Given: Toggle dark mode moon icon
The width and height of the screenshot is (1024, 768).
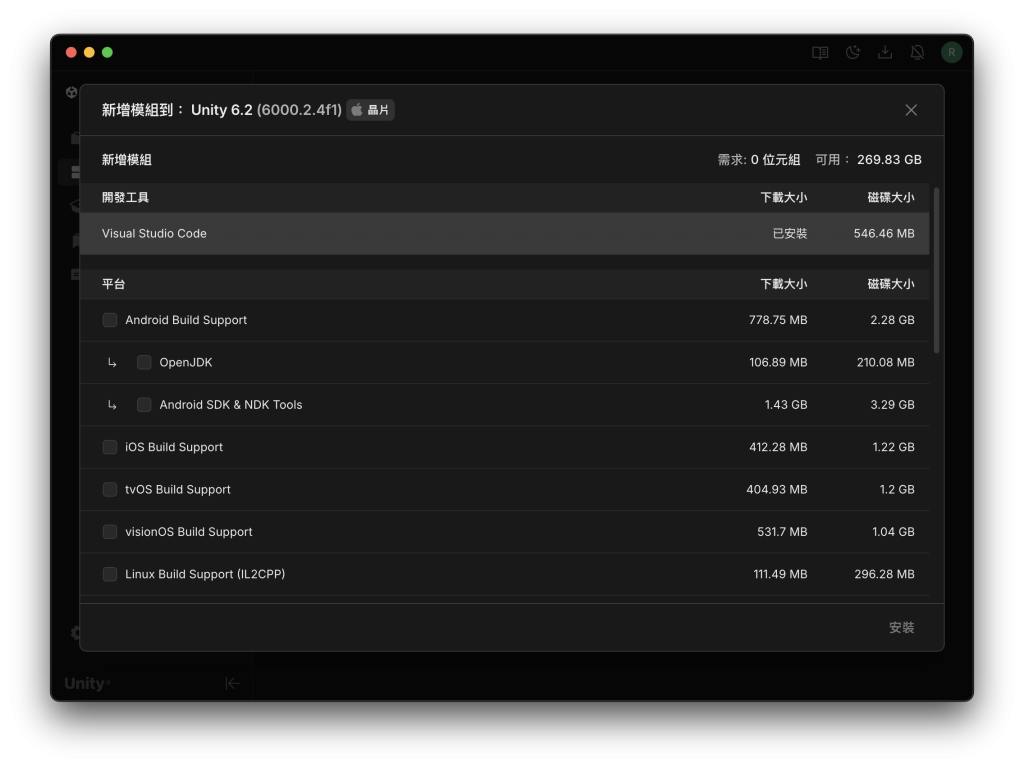Looking at the screenshot, I should [853, 52].
